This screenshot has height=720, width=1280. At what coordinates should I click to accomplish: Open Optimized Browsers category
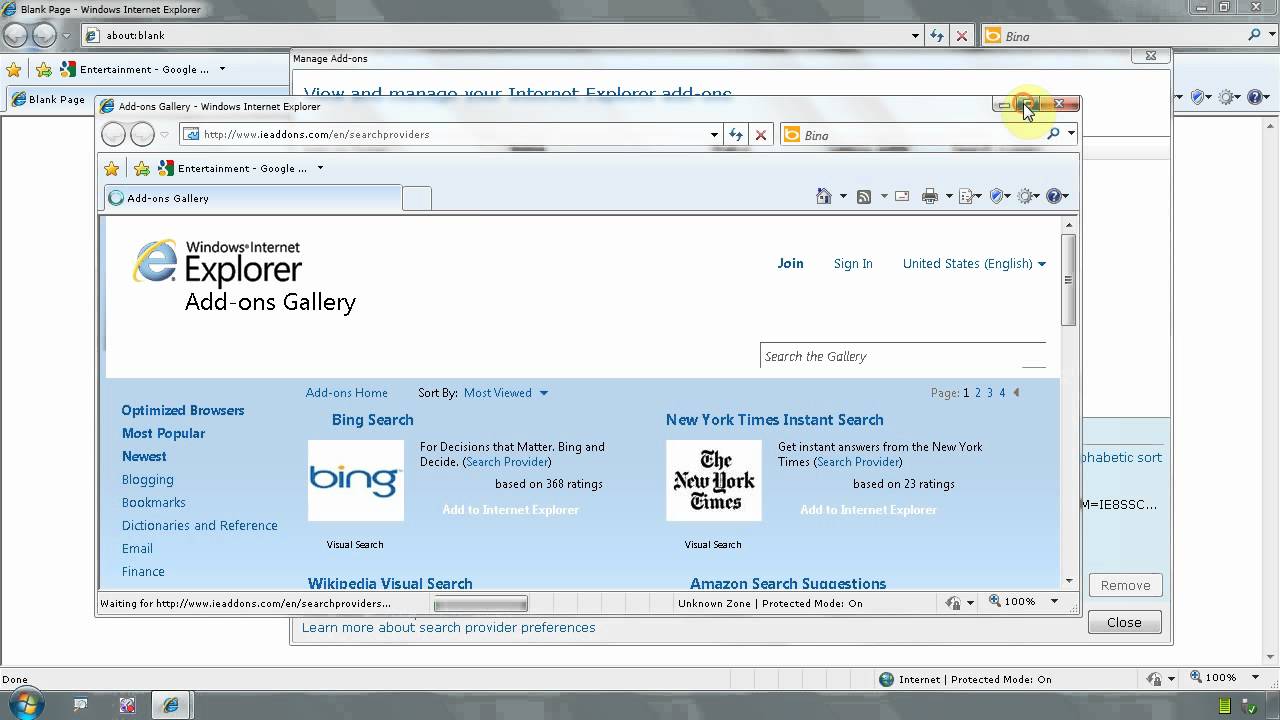[183, 410]
